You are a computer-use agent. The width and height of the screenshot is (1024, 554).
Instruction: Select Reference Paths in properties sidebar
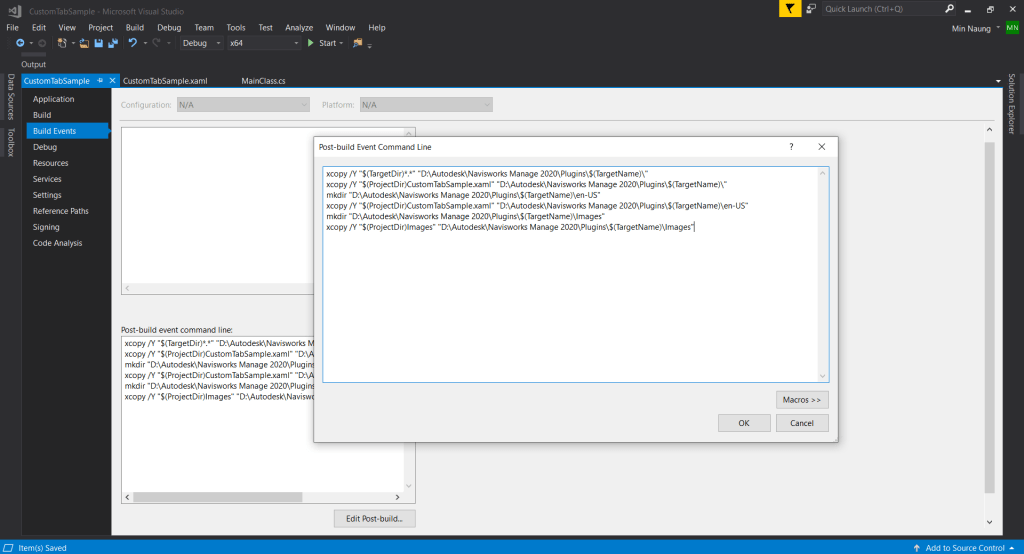point(60,211)
